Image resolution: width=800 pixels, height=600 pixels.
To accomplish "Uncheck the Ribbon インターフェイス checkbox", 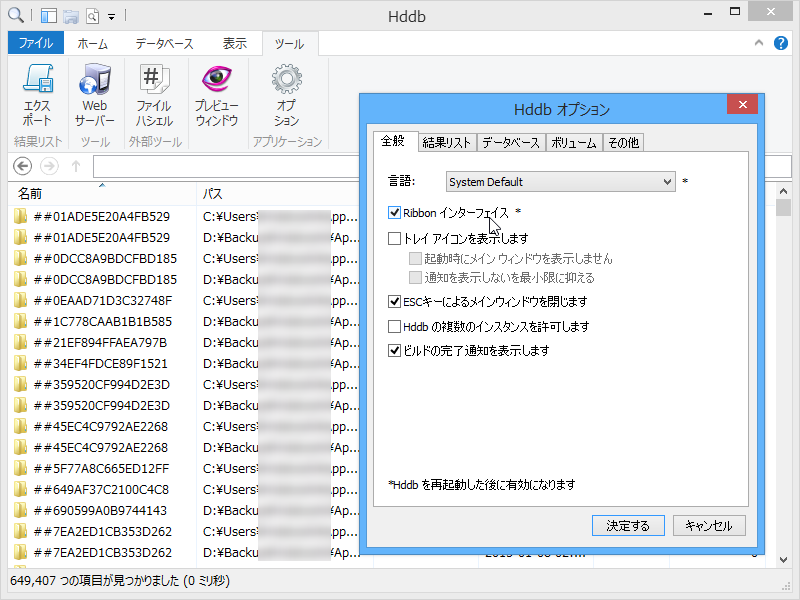I will click(394, 213).
